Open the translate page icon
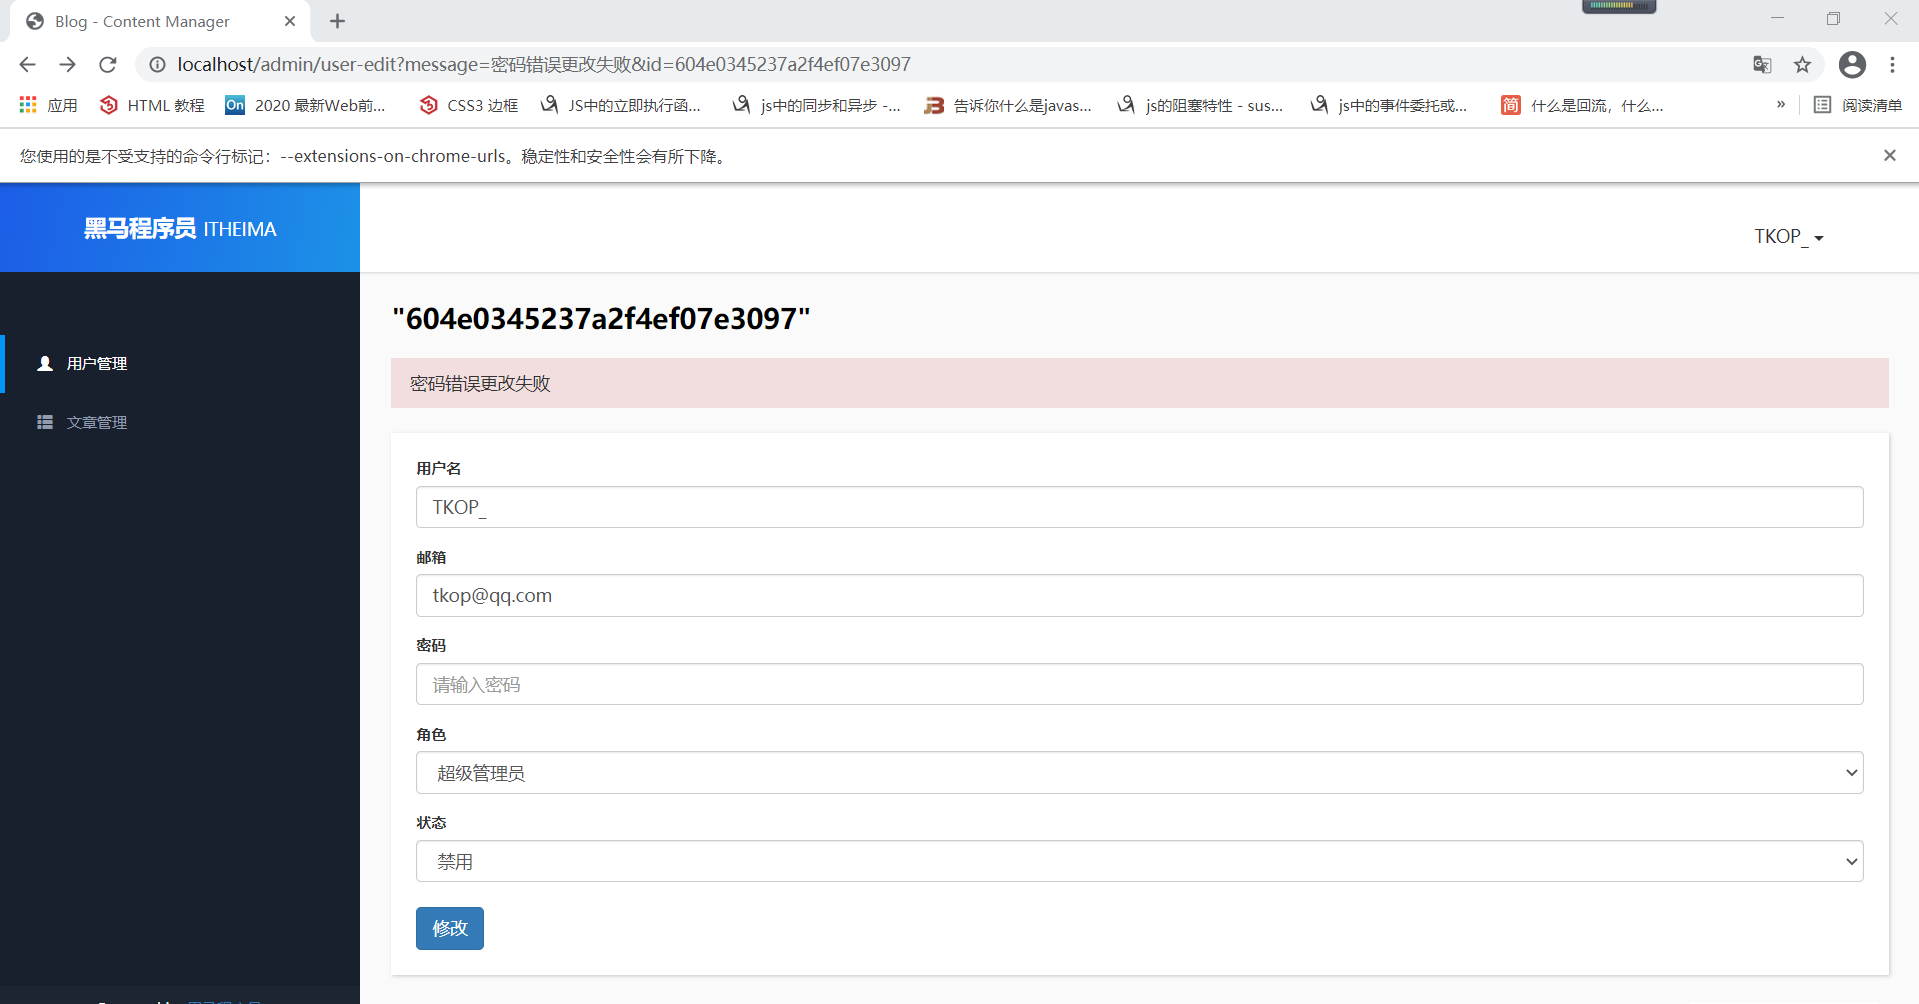The height and width of the screenshot is (1004, 1919). [x=1762, y=65]
